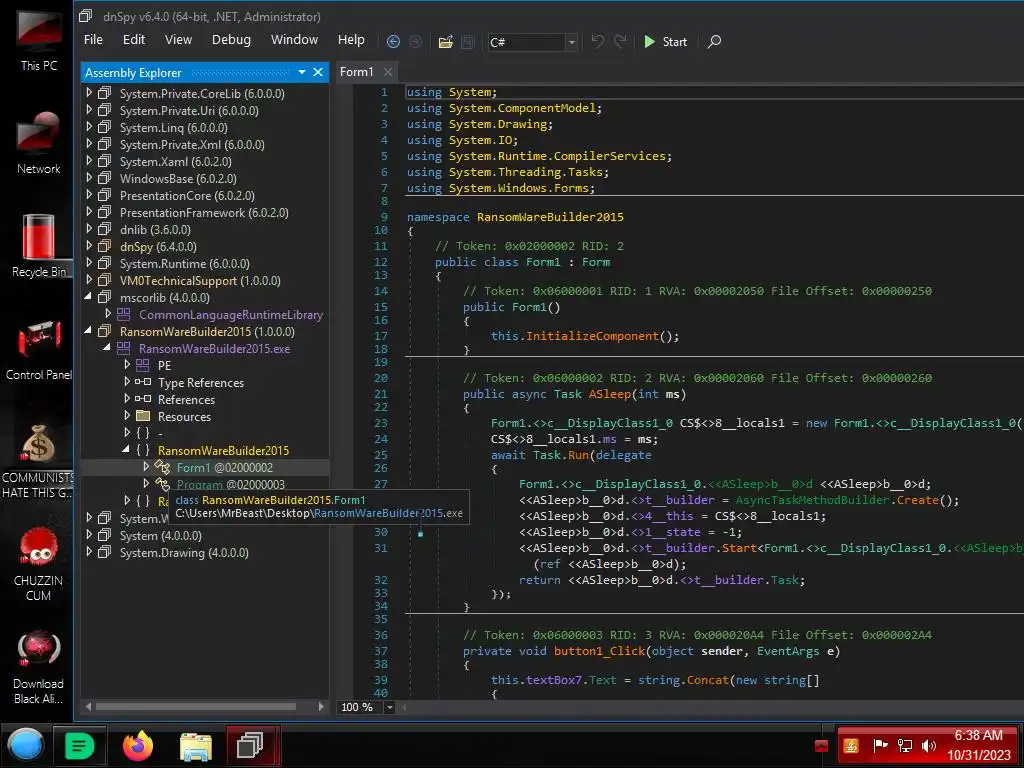
Task: Open the Edit menu
Action: (x=134, y=40)
